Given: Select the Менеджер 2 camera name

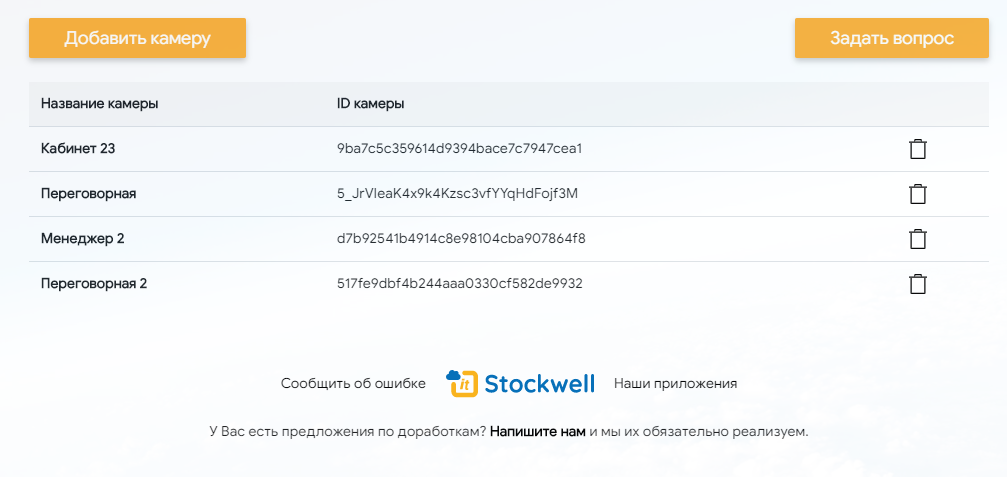Looking at the screenshot, I should tap(82, 239).
